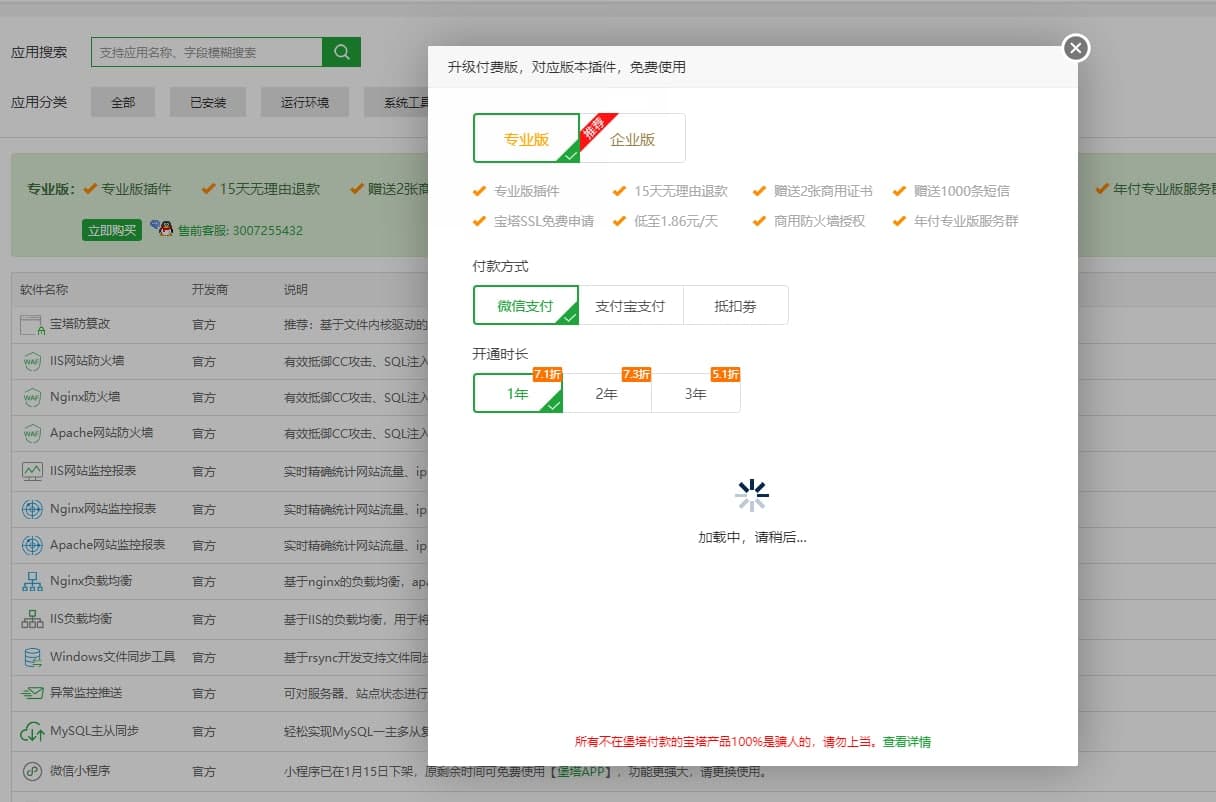Click the IIS负载均衡 network icon
The width and height of the screenshot is (1216, 802).
coord(32,619)
